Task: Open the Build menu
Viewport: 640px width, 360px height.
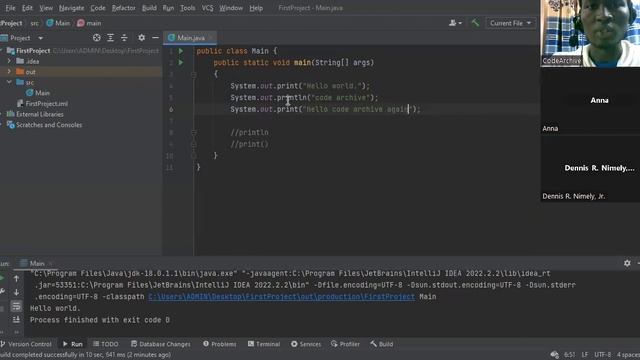Action: coord(149,8)
